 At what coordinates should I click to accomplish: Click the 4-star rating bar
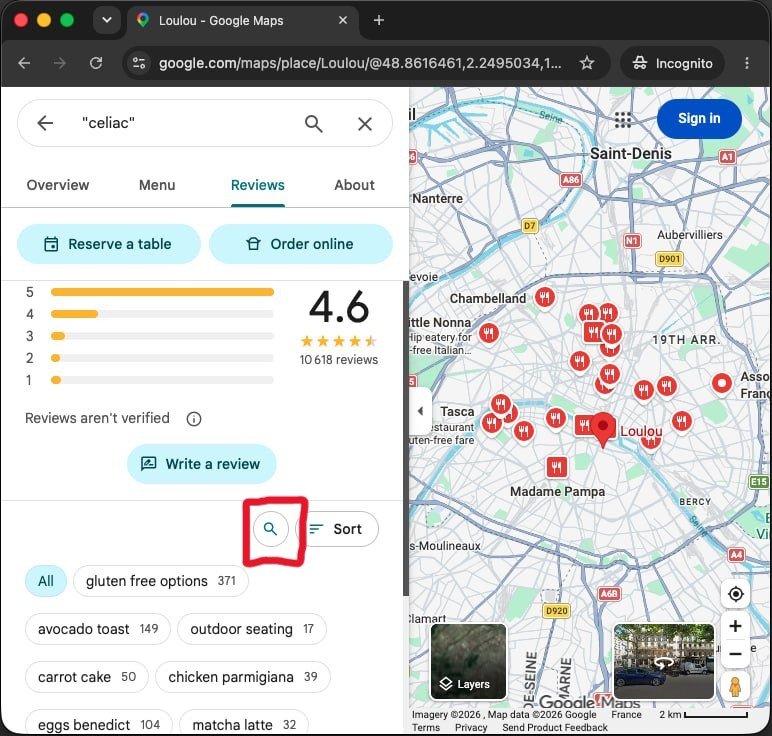(x=162, y=314)
